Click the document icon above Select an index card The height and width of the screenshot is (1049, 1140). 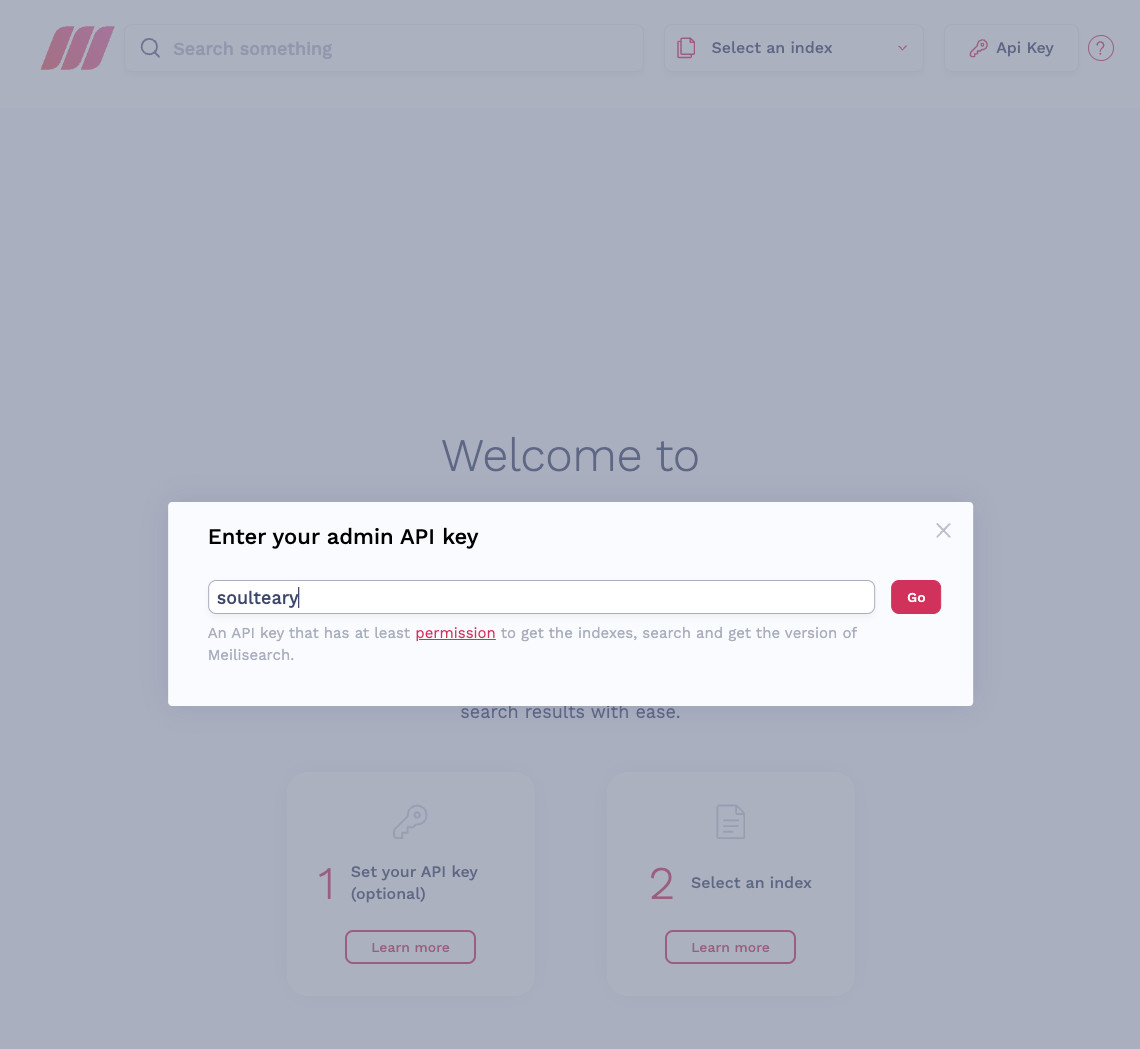(x=730, y=821)
